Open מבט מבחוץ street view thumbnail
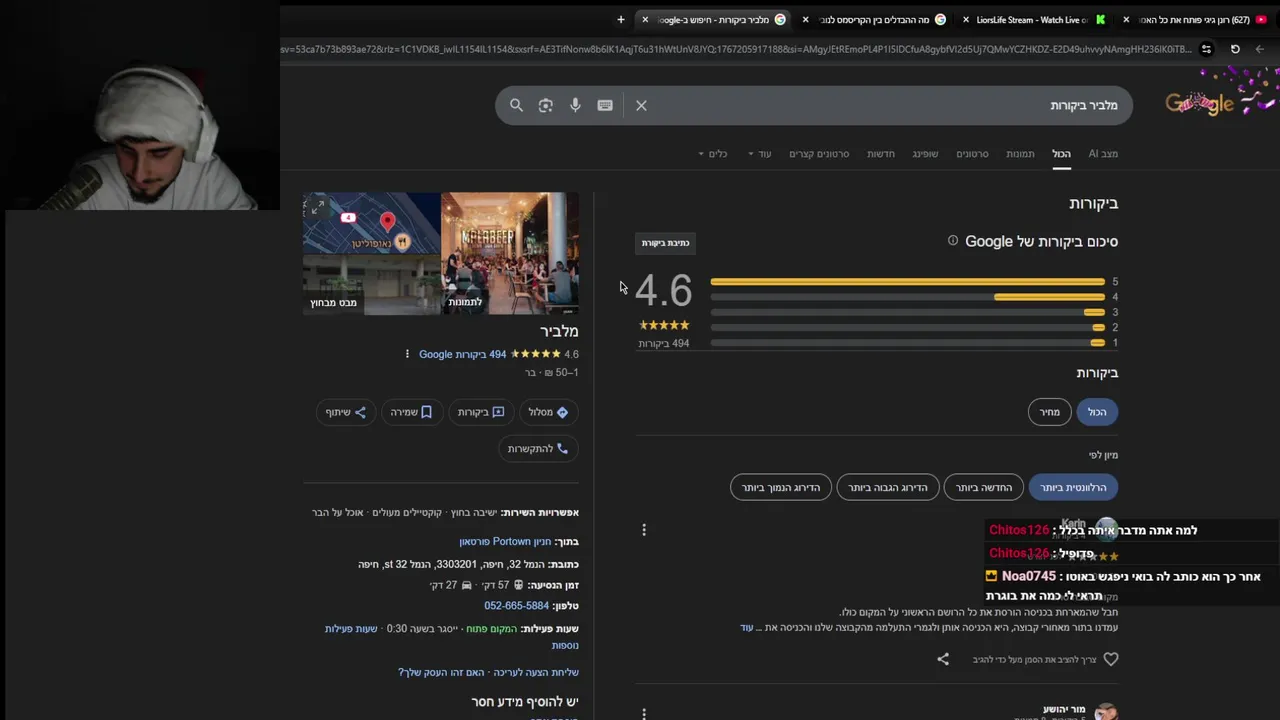Image resolution: width=1280 pixels, height=720 pixels. [x=372, y=285]
